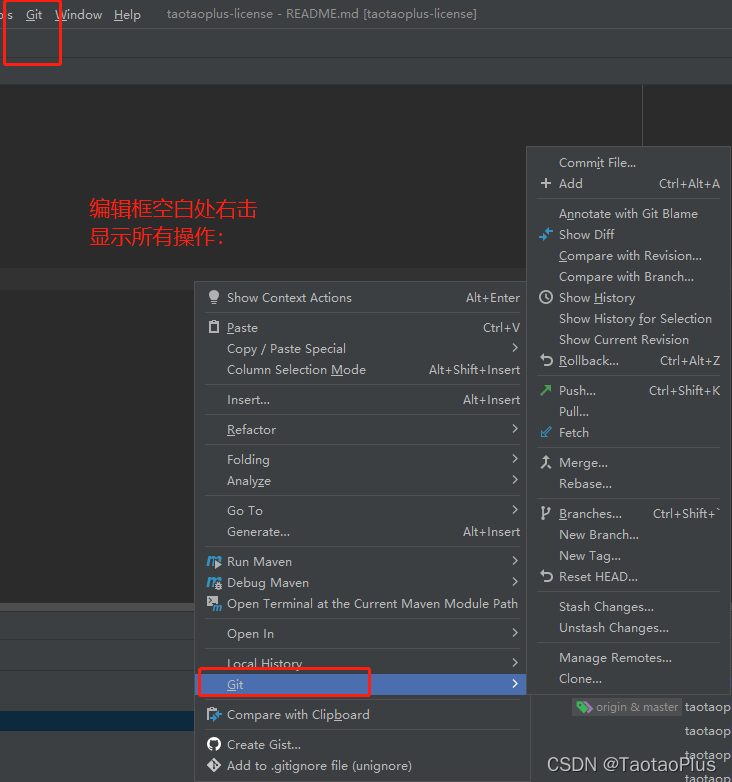Expand the Open In submenu arrow
732x782 pixels.
click(x=515, y=632)
